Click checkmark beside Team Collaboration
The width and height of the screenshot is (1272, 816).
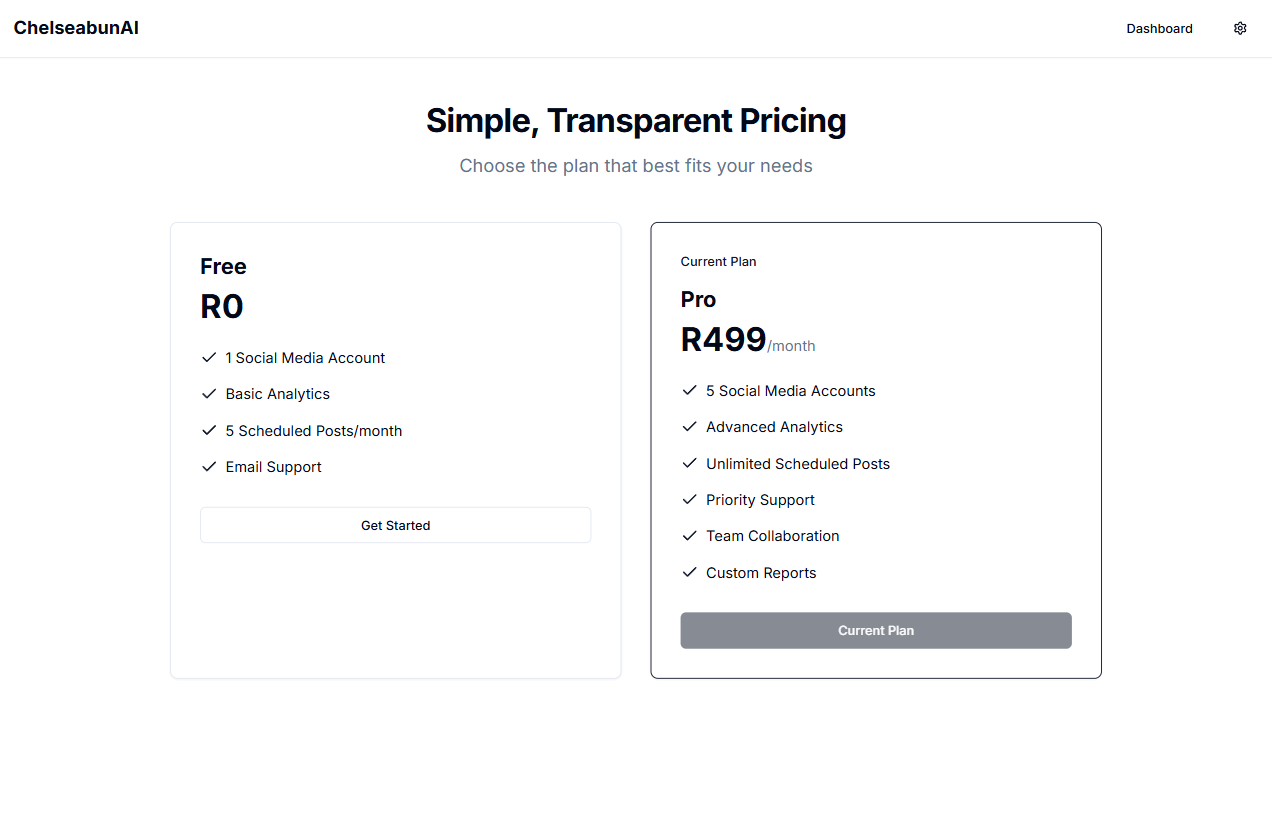[x=689, y=536]
